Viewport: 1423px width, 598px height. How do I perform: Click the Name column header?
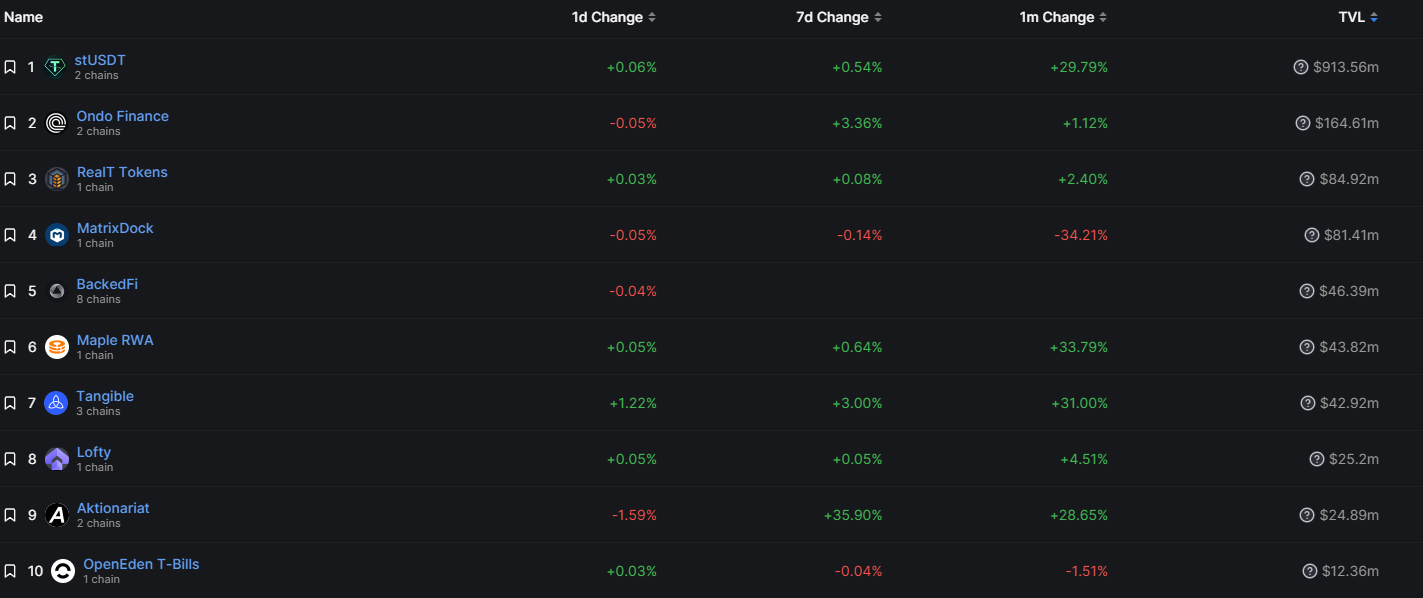(x=23, y=17)
